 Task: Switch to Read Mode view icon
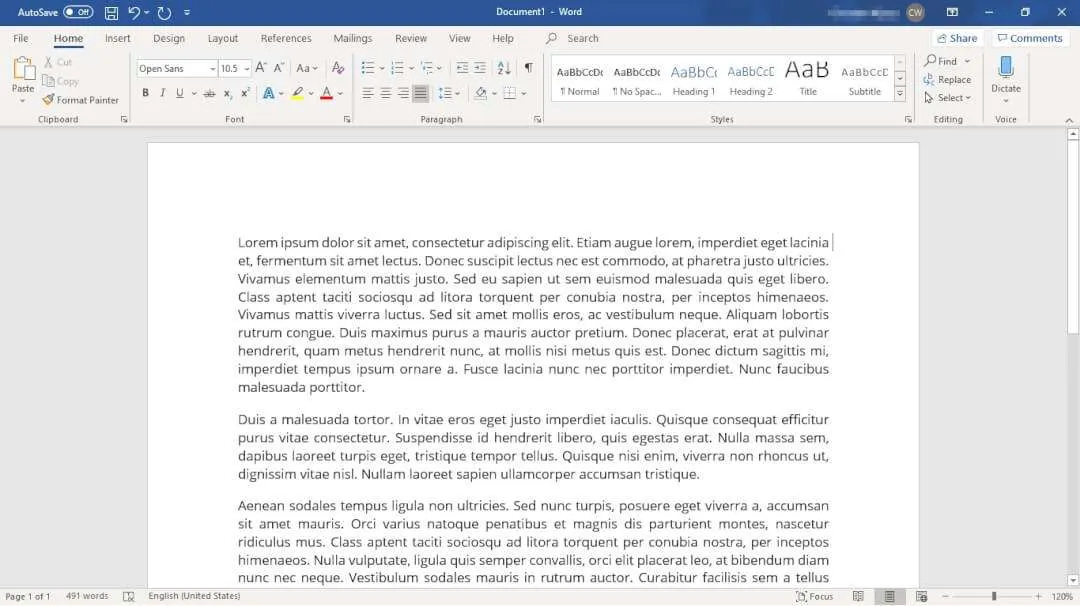tap(858, 596)
